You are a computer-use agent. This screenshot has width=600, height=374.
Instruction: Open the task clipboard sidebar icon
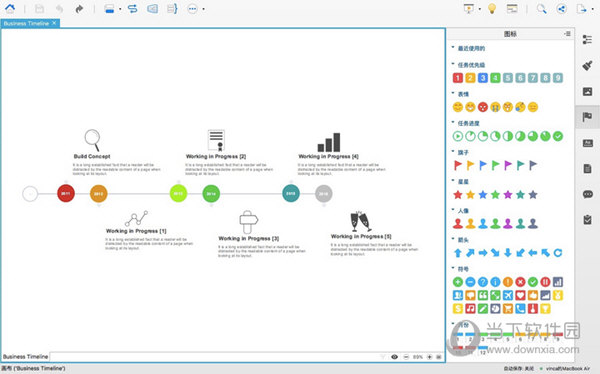point(587,220)
